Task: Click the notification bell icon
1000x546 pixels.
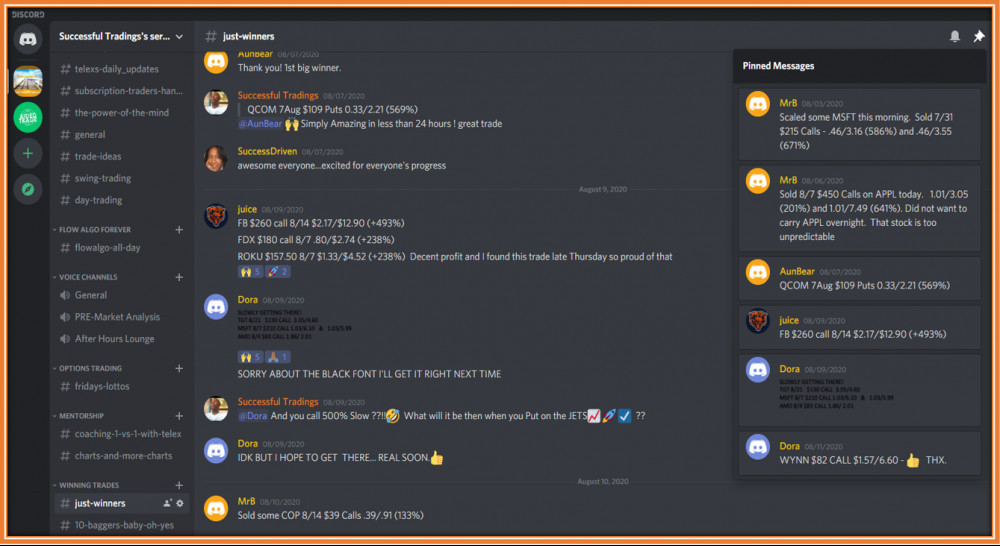Action: (955, 36)
